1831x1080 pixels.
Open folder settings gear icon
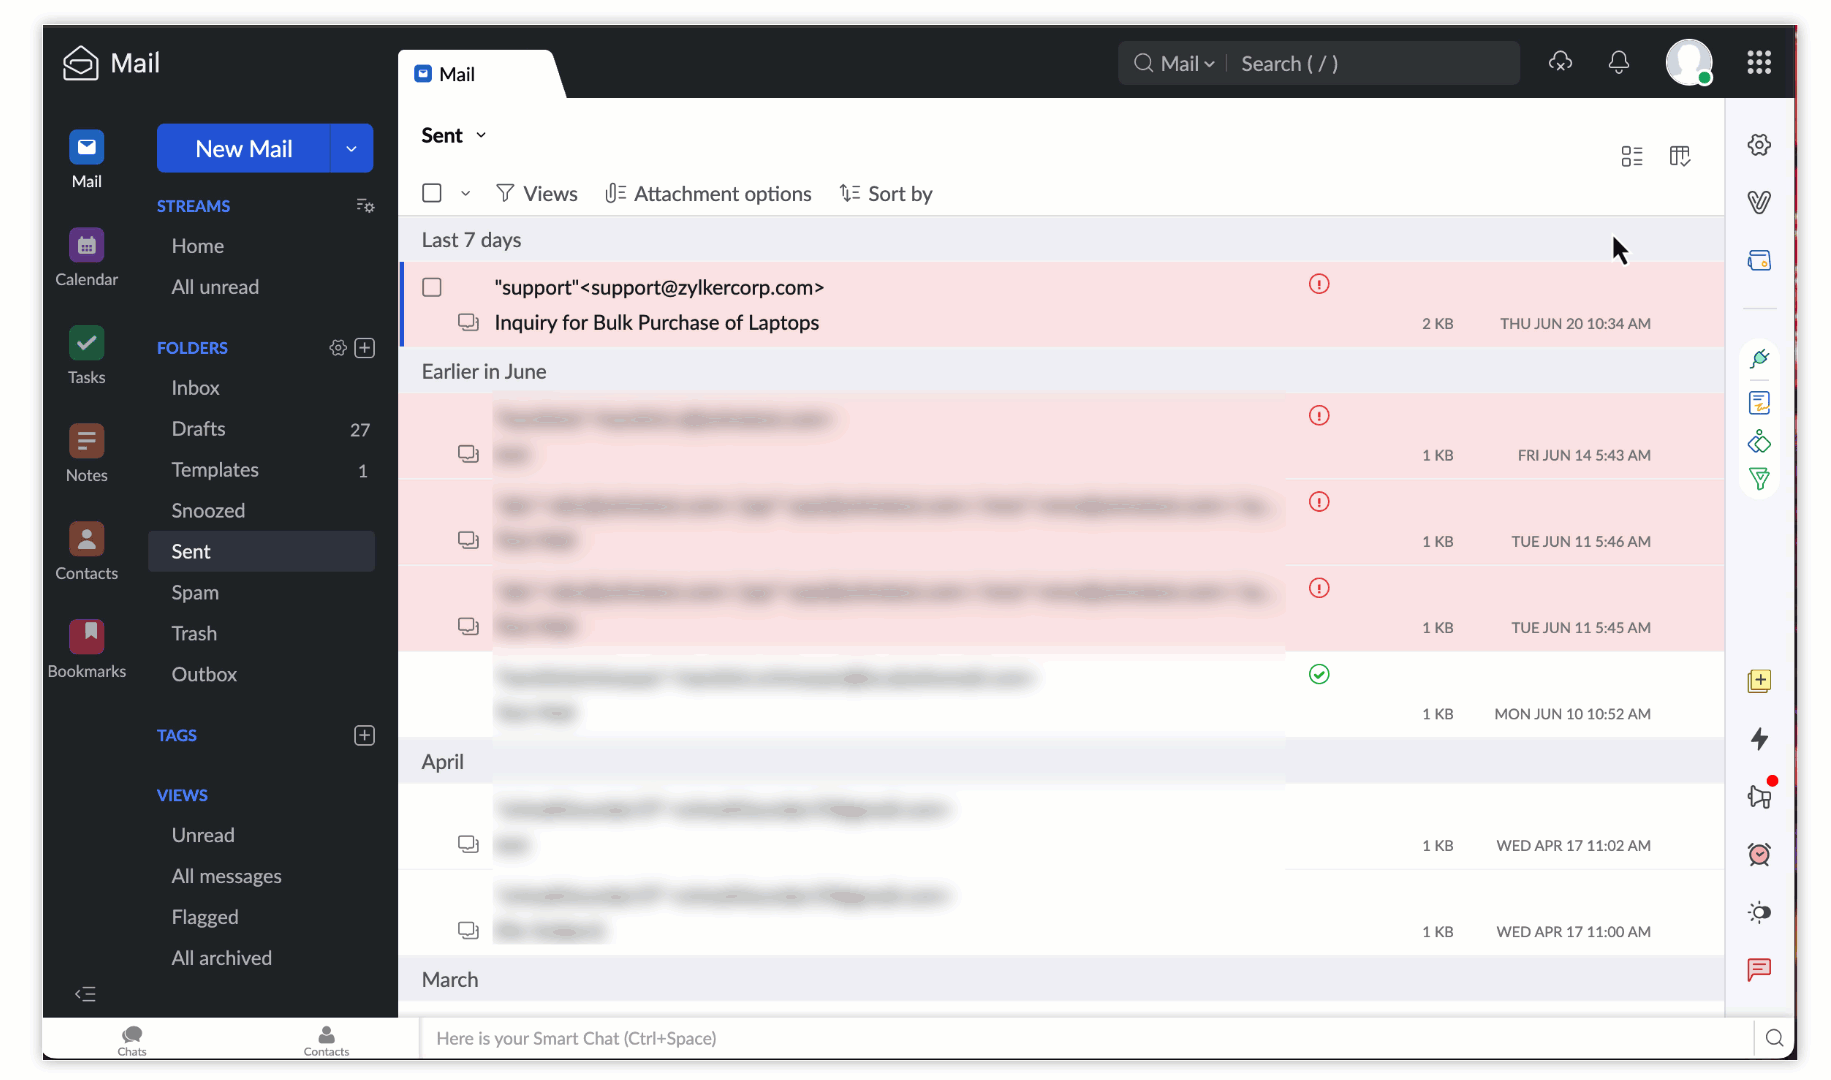point(338,347)
